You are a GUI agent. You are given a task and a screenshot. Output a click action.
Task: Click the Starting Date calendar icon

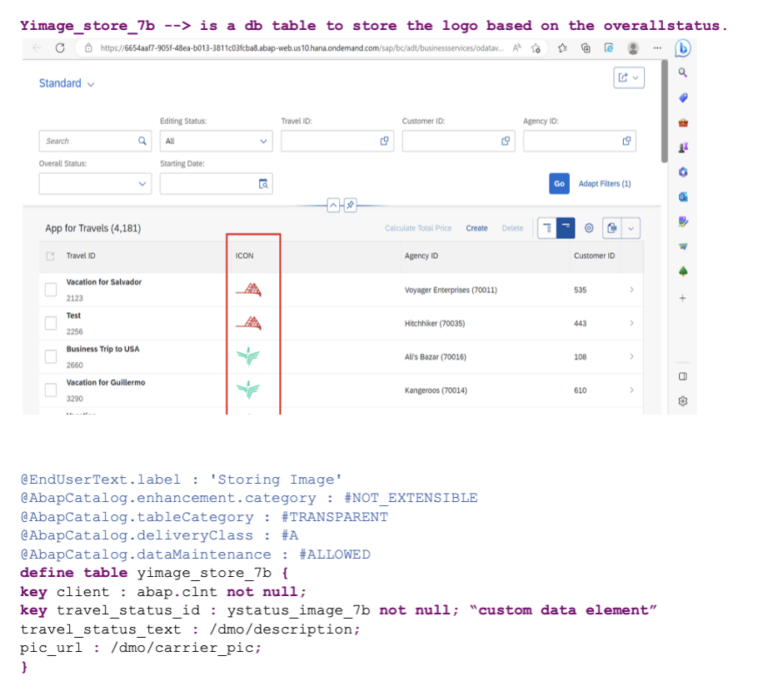tap(264, 184)
